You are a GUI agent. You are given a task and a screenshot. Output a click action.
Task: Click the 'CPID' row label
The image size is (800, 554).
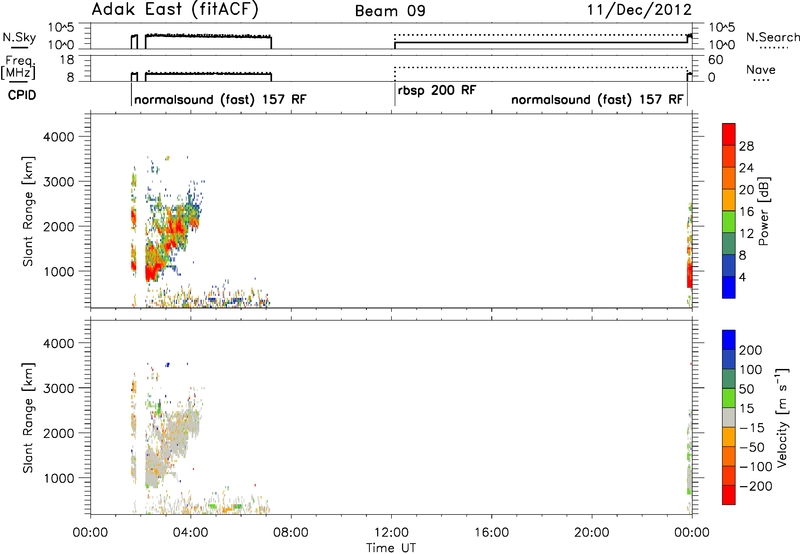point(22,95)
